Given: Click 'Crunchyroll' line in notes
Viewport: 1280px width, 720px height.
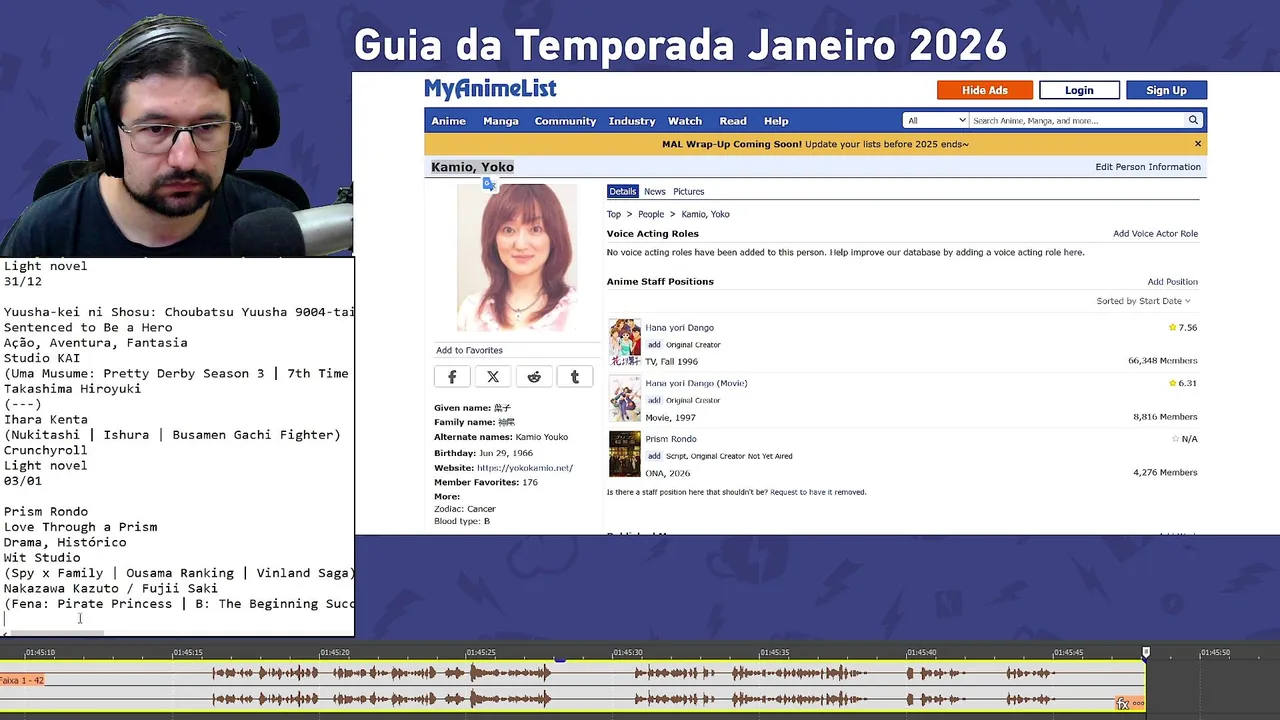Looking at the screenshot, I should click(46, 450).
